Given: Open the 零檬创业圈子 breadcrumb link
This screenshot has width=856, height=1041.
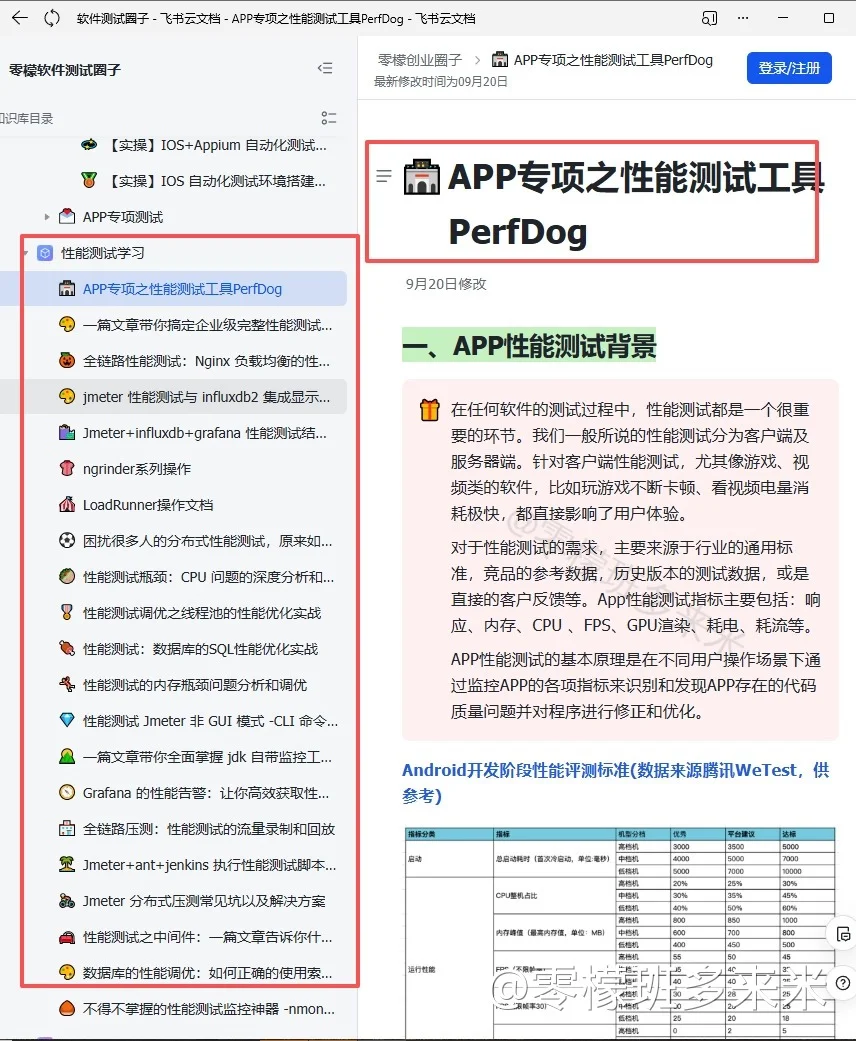Looking at the screenshot, I should pos(420,59).
